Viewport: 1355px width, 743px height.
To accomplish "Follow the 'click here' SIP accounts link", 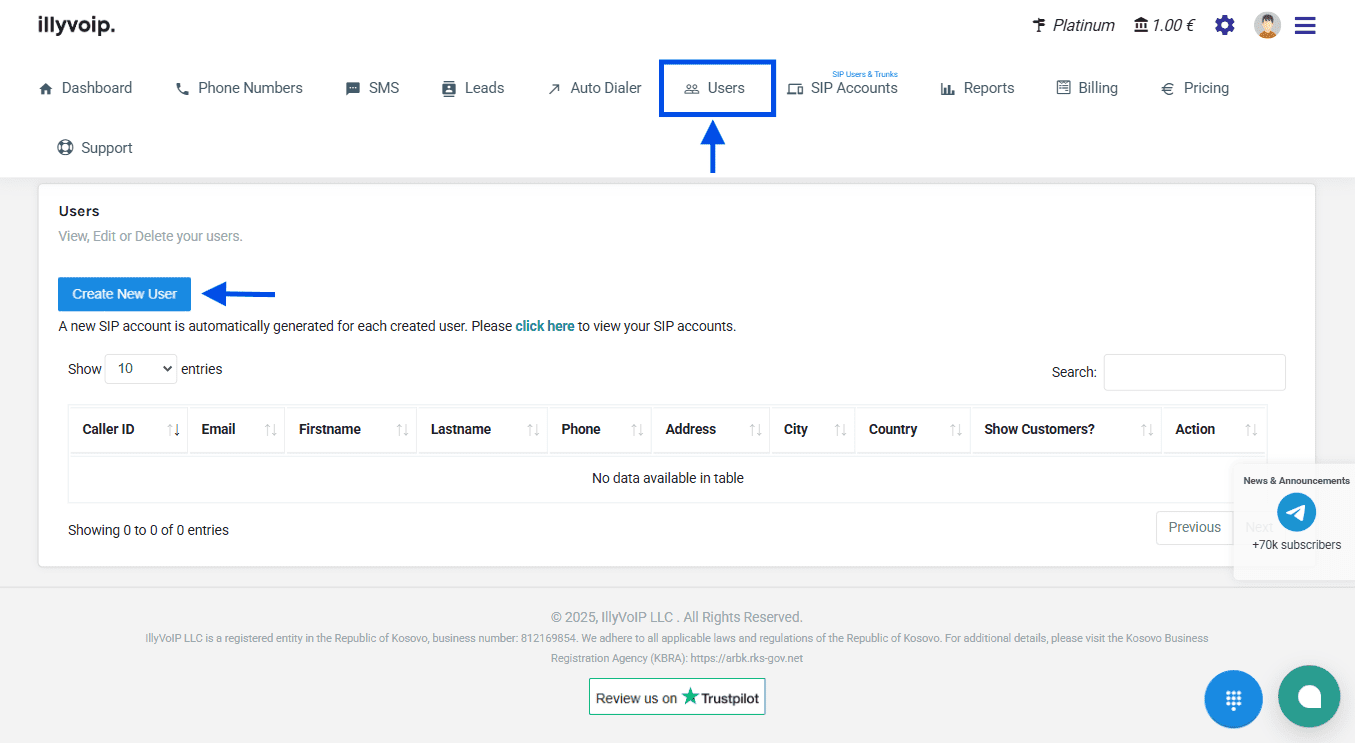I will tap(545, 326).
